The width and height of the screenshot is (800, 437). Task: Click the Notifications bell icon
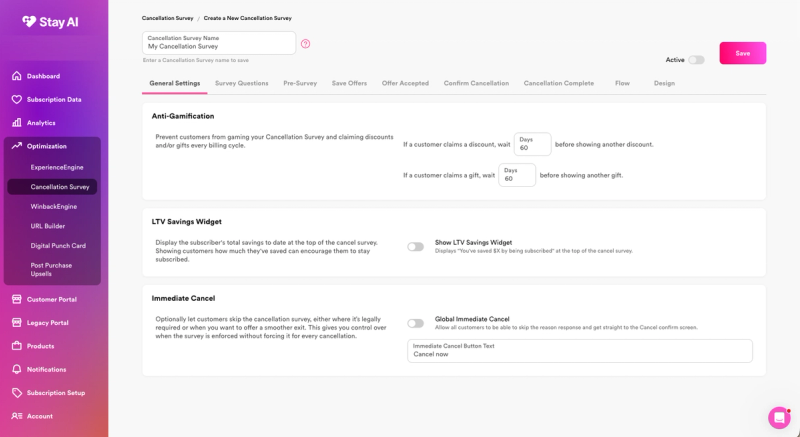tap(17, 369)
